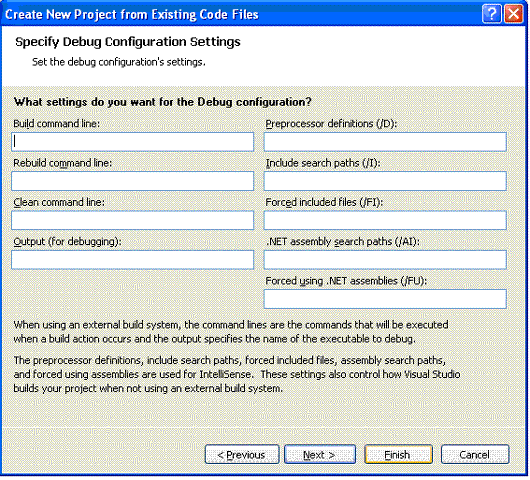Select the .NET assembly search paths field

385,260
